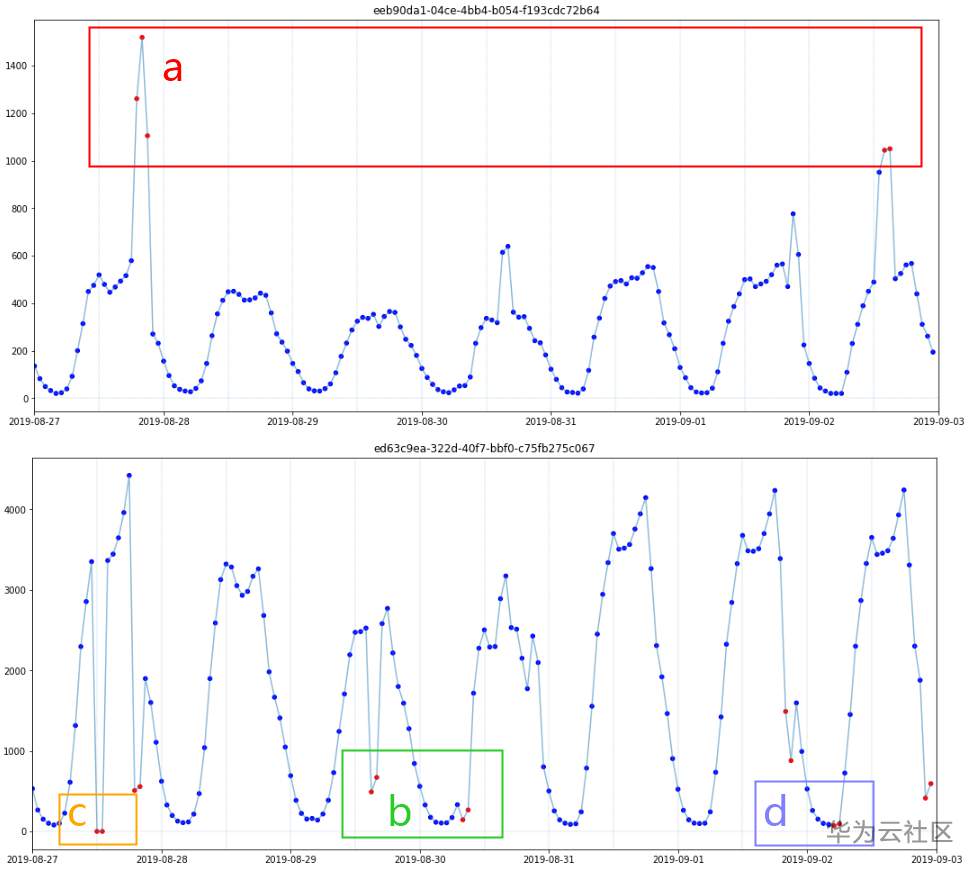The width and height of the screenshot is (973, 872).
Task: Click the 2000 tick label on the bottom chart
Action: [15, 671]
